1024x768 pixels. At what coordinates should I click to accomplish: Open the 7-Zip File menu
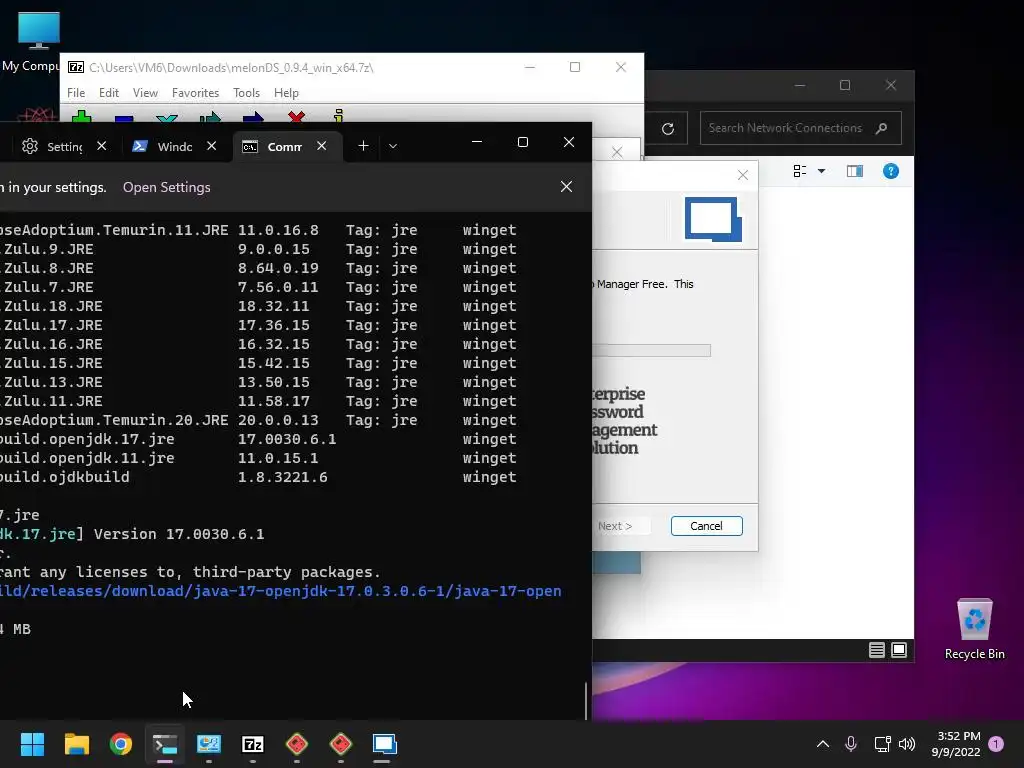point(76,93)
